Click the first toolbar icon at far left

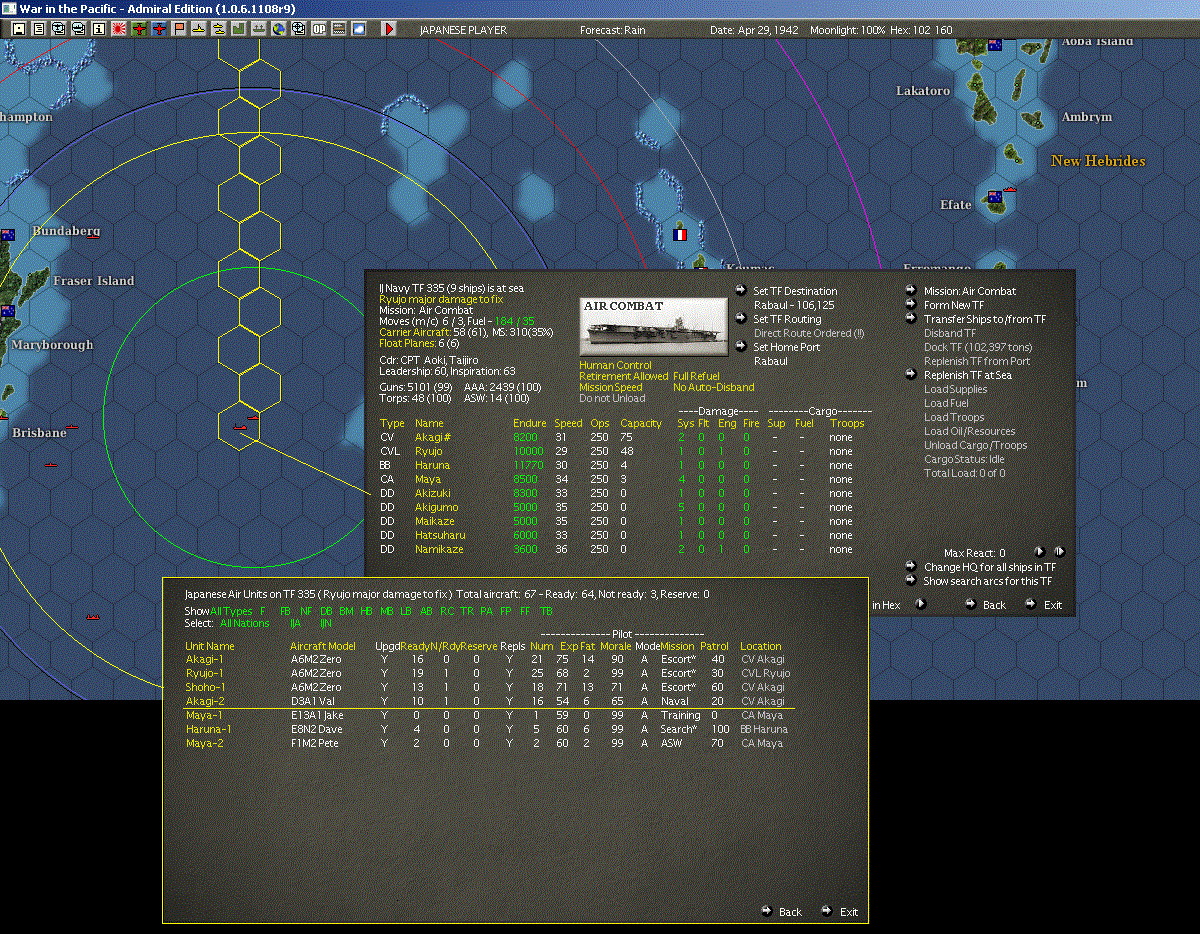pos(18,29)
